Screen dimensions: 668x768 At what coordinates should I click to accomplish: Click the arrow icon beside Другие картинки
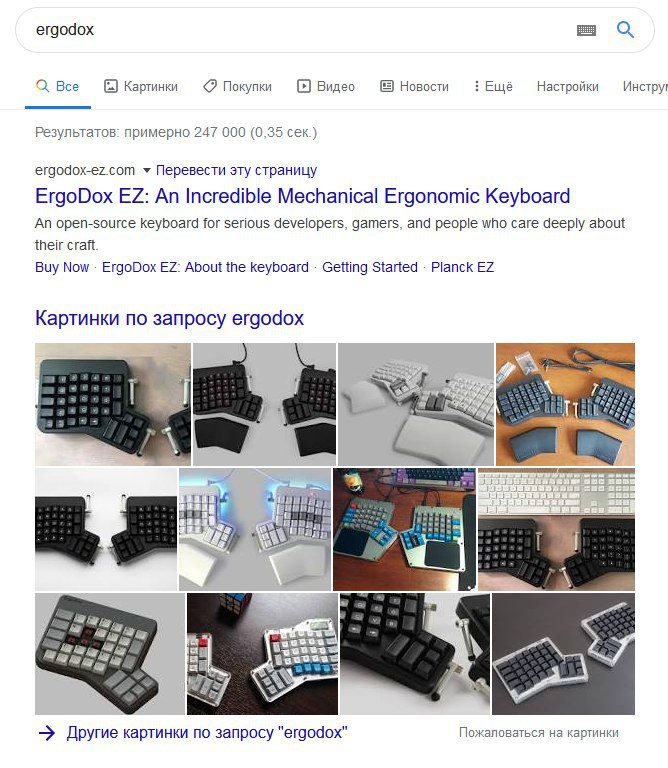coord(47,733)
